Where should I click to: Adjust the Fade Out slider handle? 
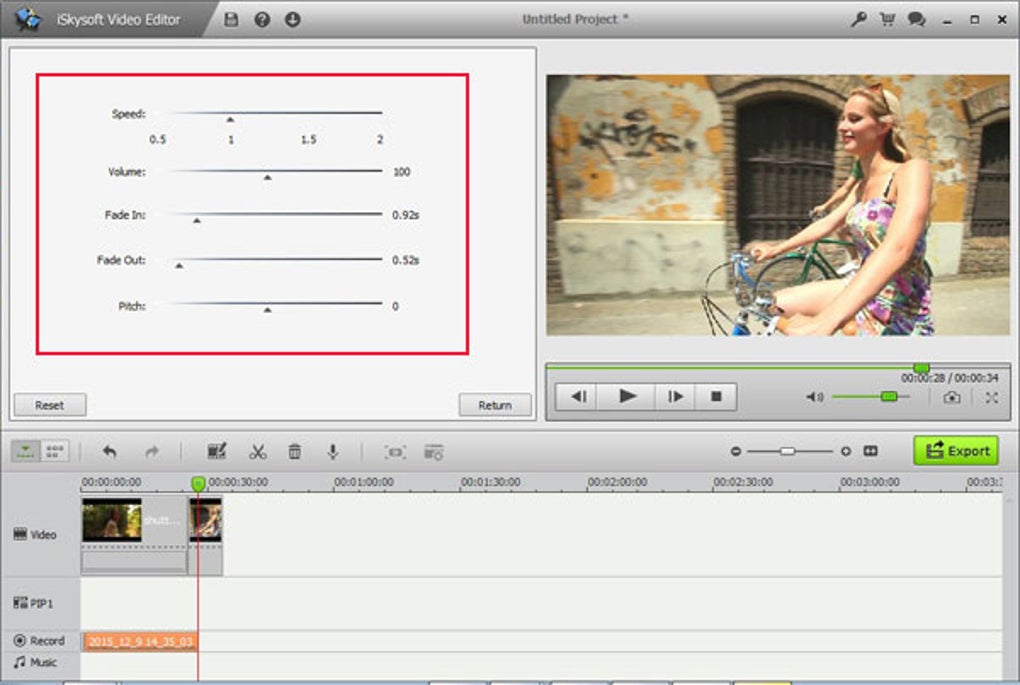180,266
